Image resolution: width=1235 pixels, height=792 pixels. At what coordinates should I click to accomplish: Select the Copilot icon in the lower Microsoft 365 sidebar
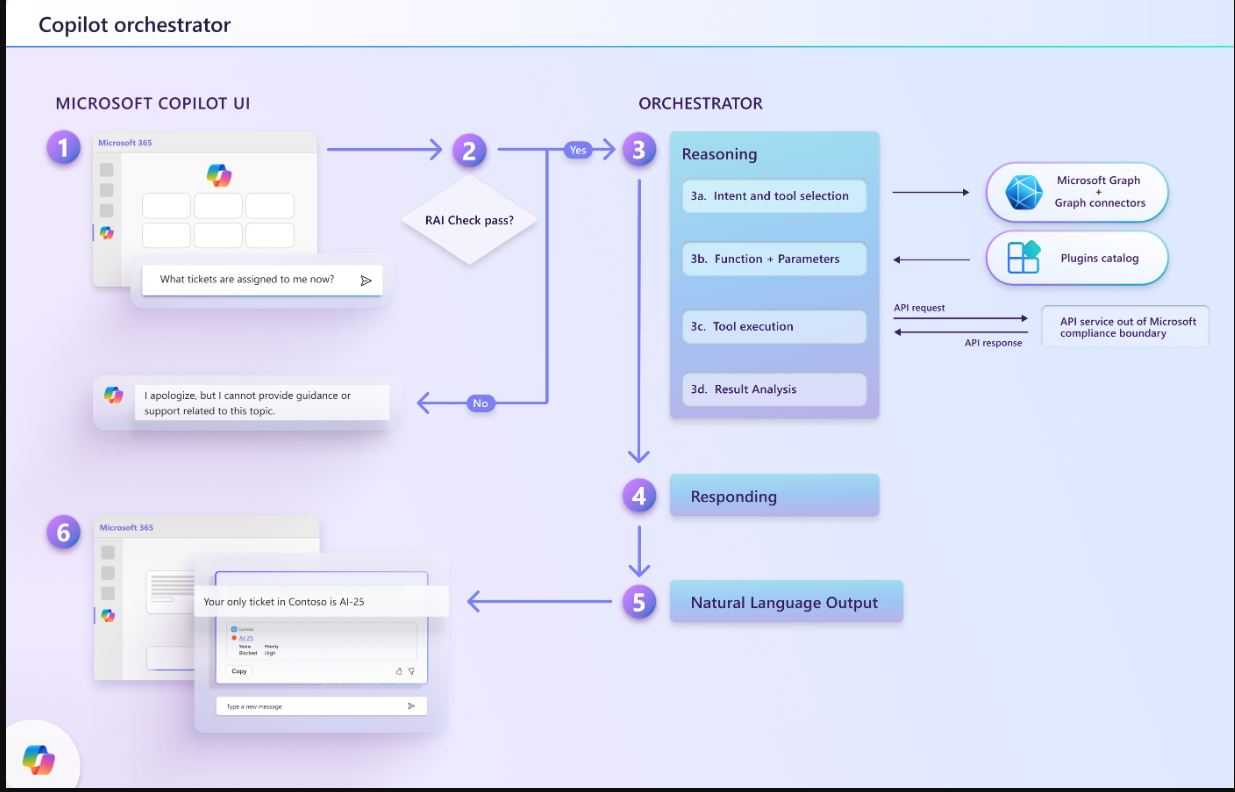tap(107, 616)
